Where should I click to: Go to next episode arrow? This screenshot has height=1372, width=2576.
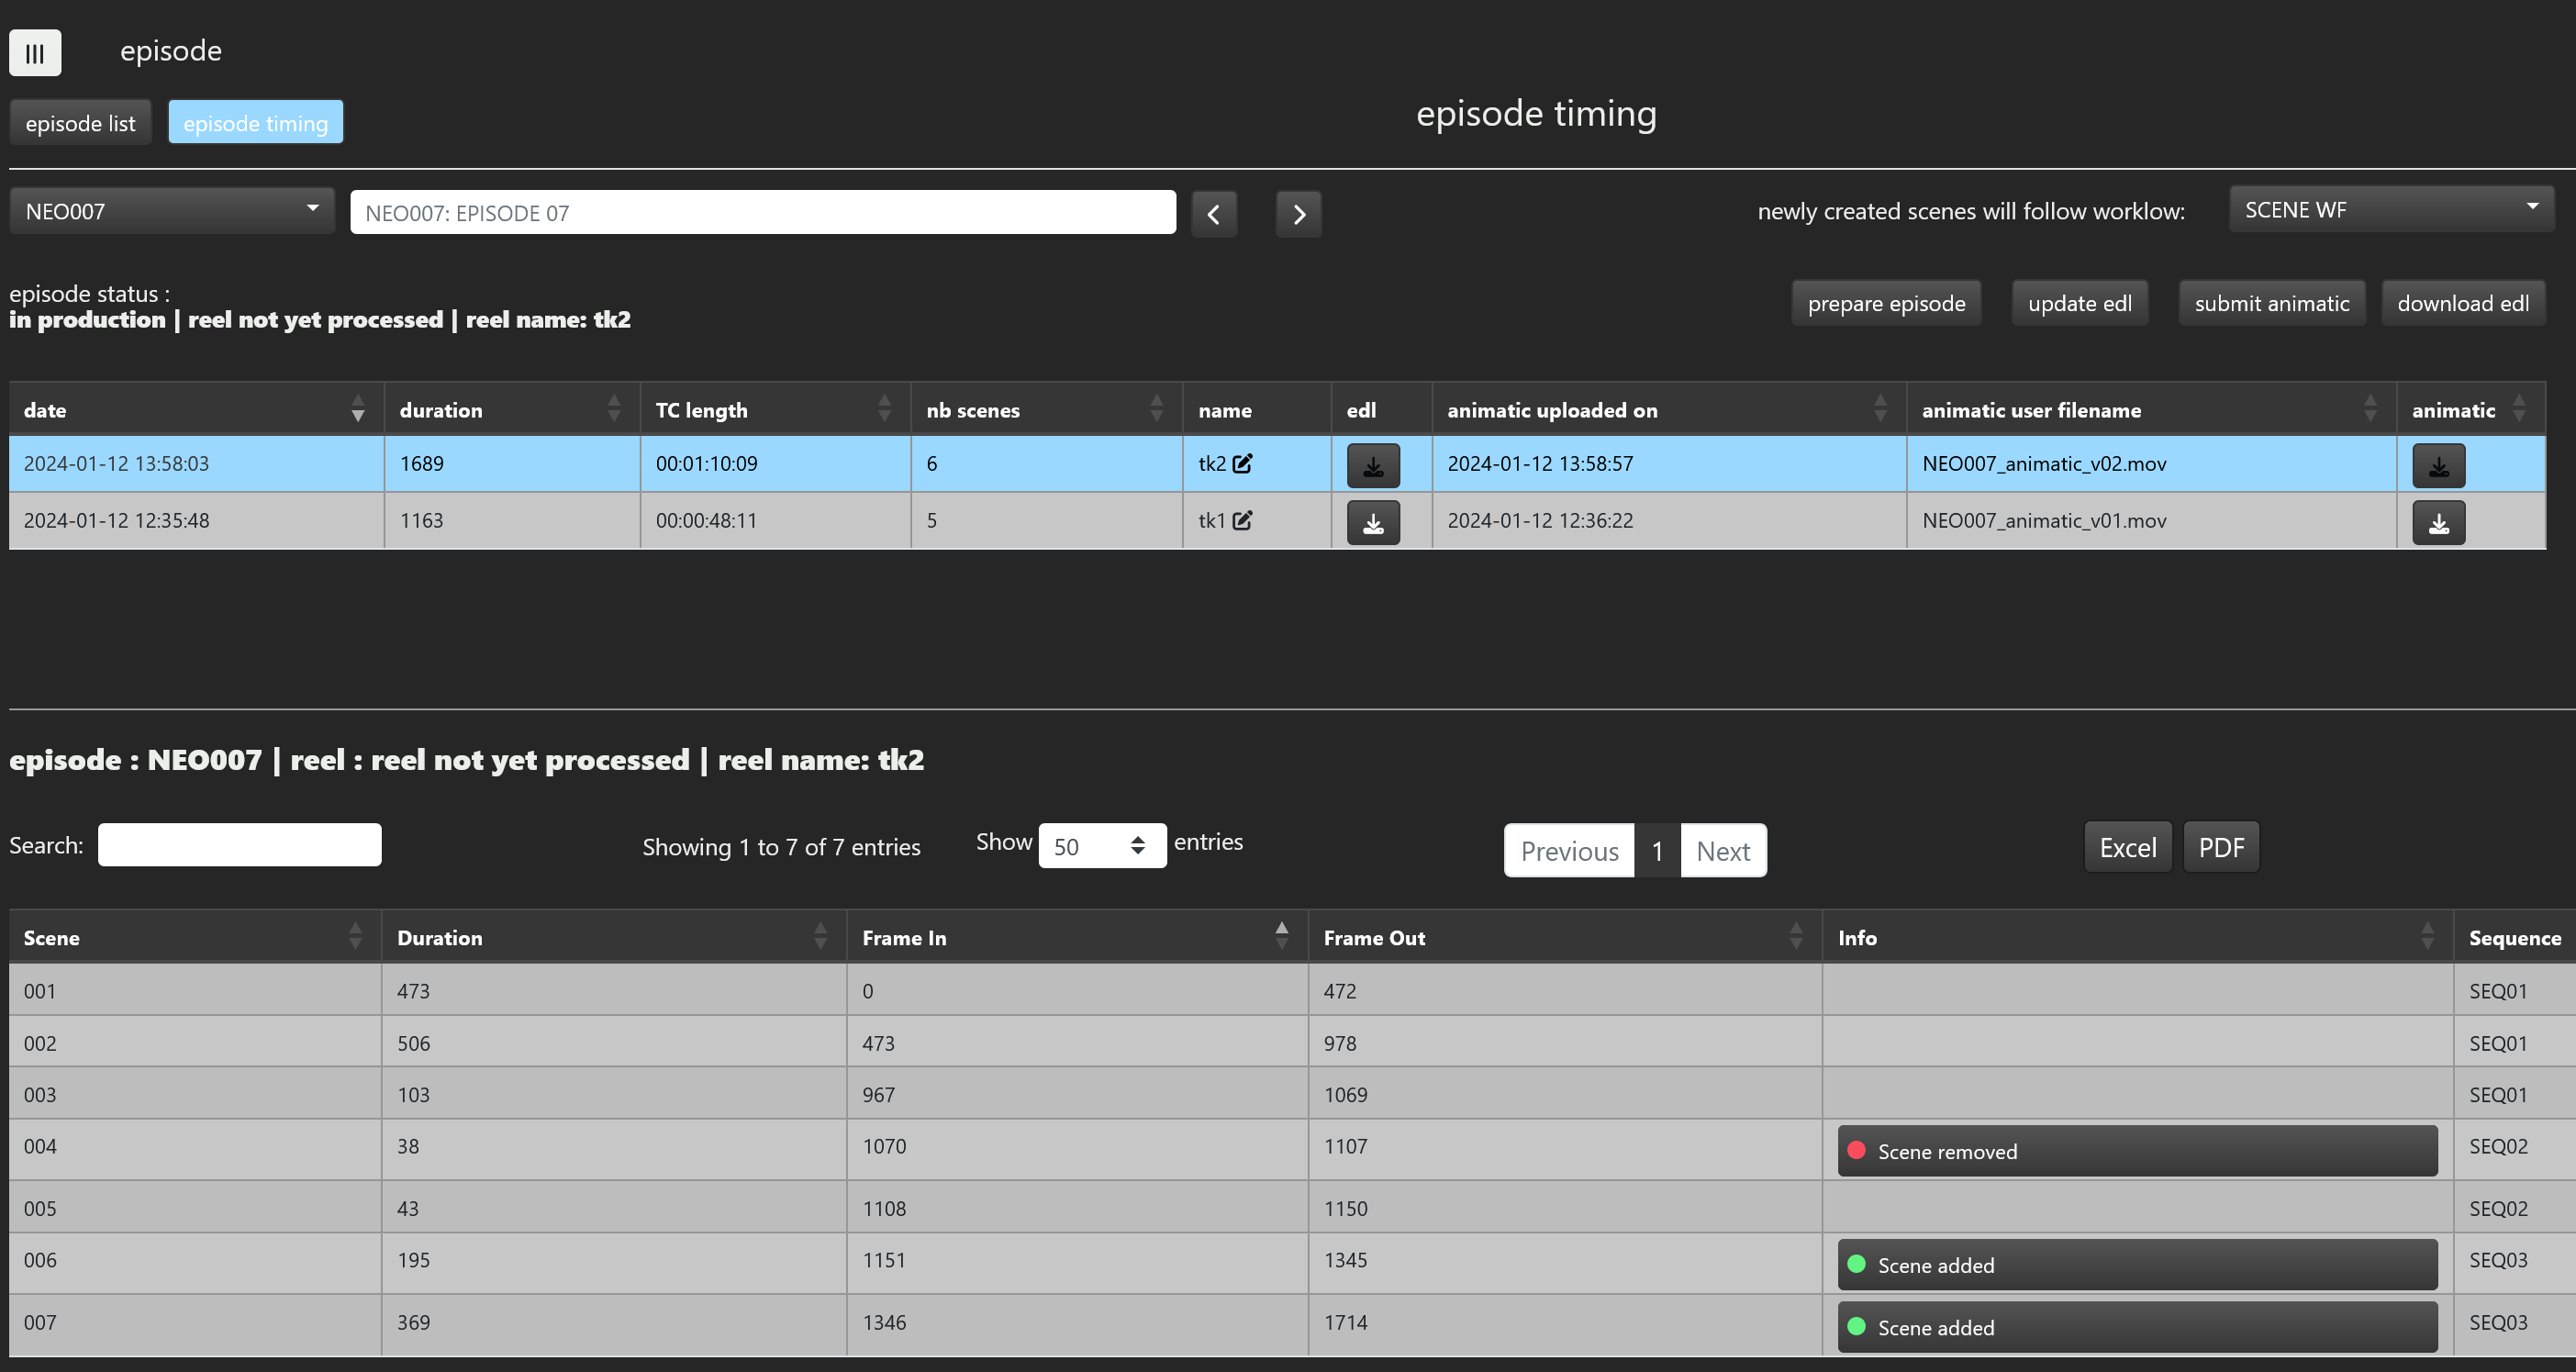tap(1298, 214)
